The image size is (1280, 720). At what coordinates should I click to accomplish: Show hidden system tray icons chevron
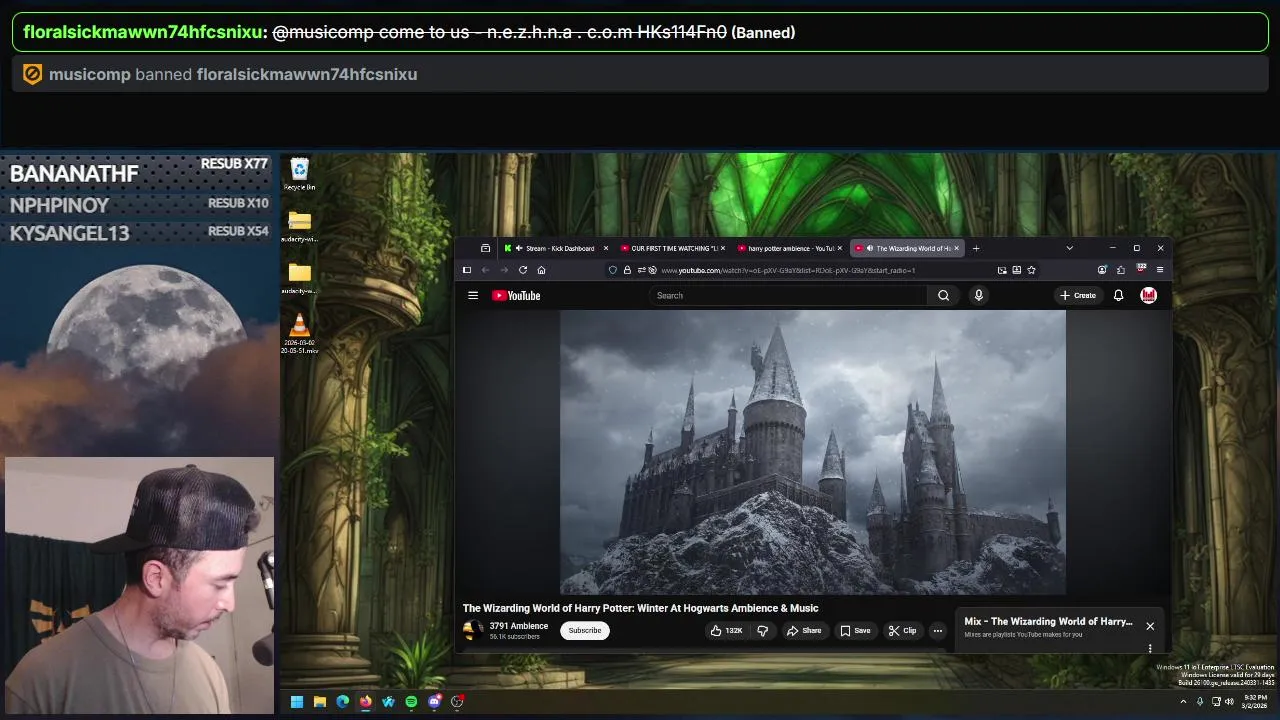point(1183,701)
